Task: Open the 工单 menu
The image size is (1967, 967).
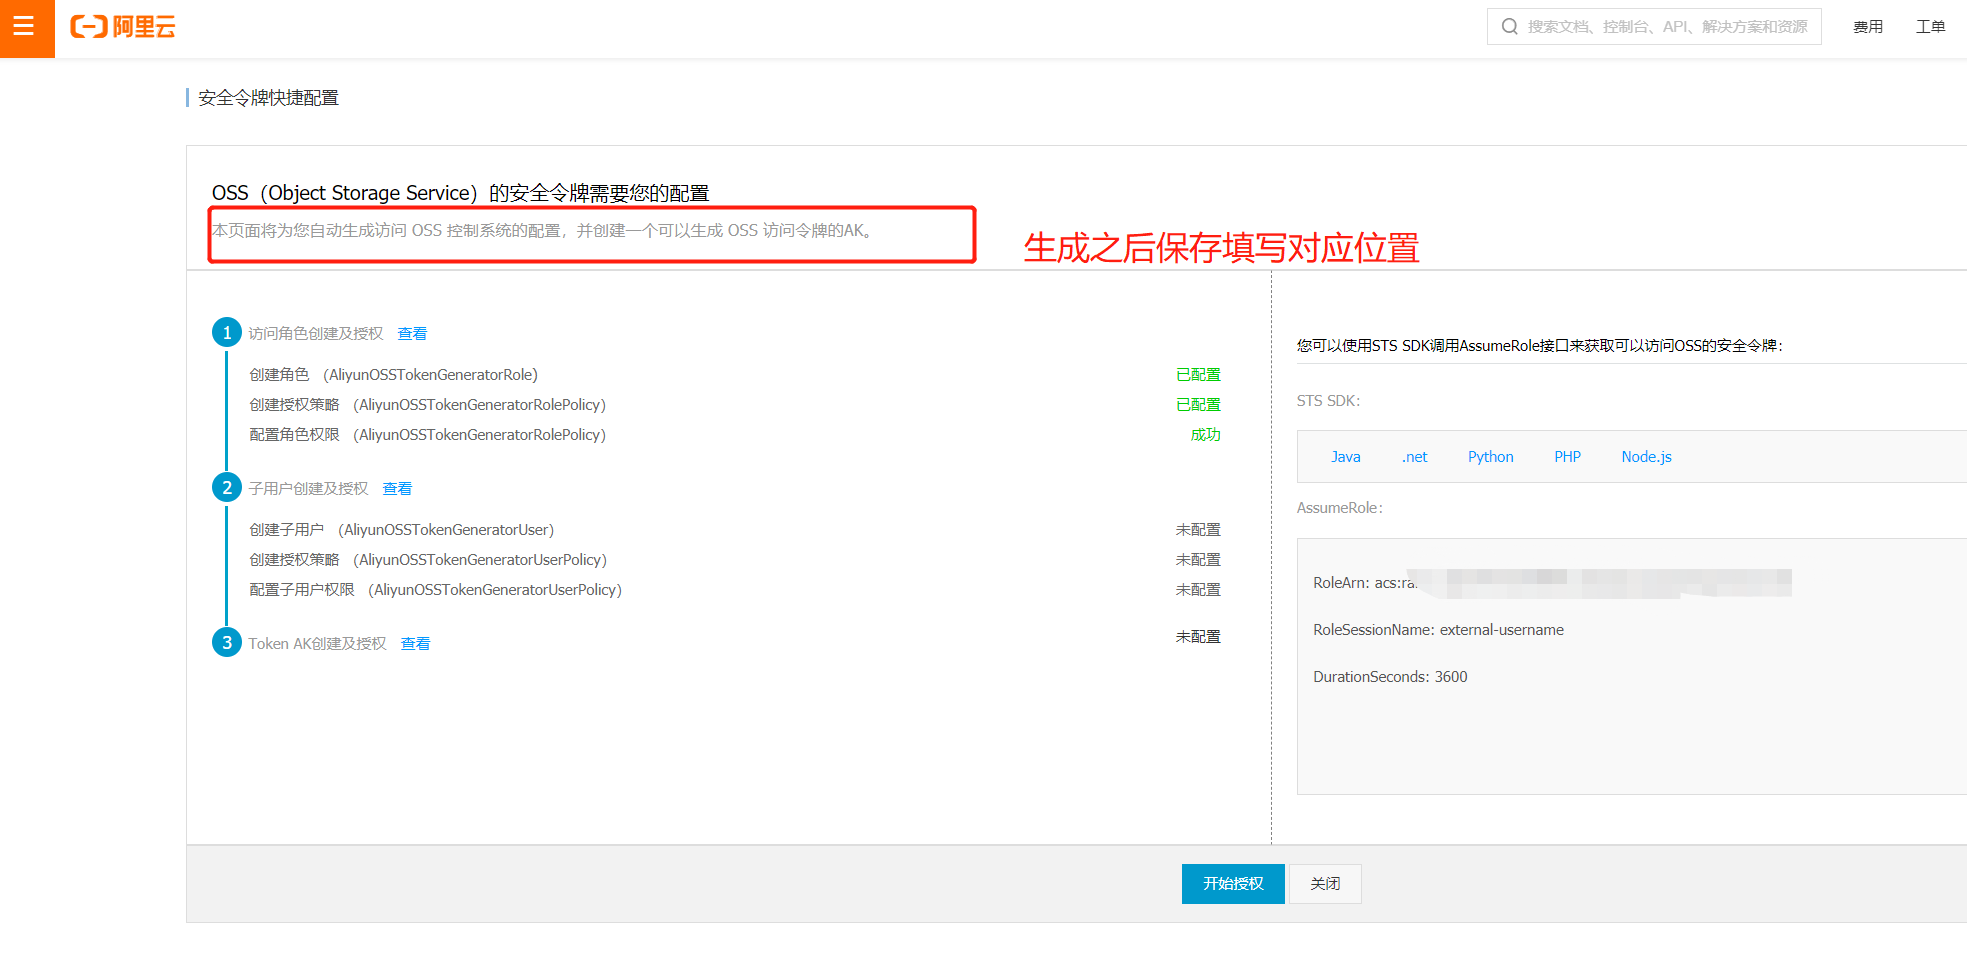Action: (1930, 27)
